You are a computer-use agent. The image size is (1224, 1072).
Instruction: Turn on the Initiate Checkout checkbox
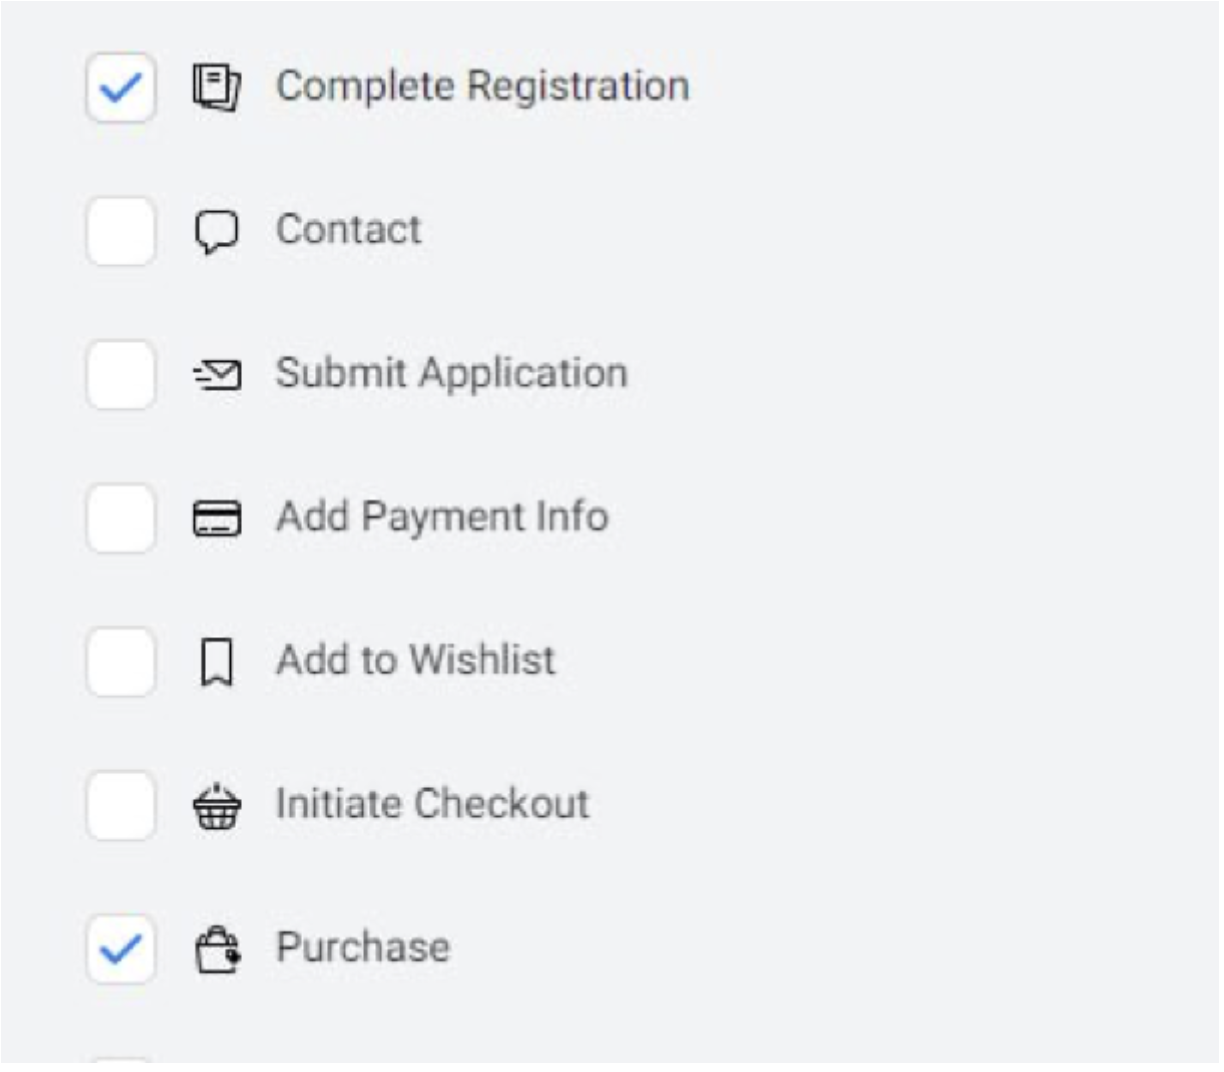click(x=121, y=806)
